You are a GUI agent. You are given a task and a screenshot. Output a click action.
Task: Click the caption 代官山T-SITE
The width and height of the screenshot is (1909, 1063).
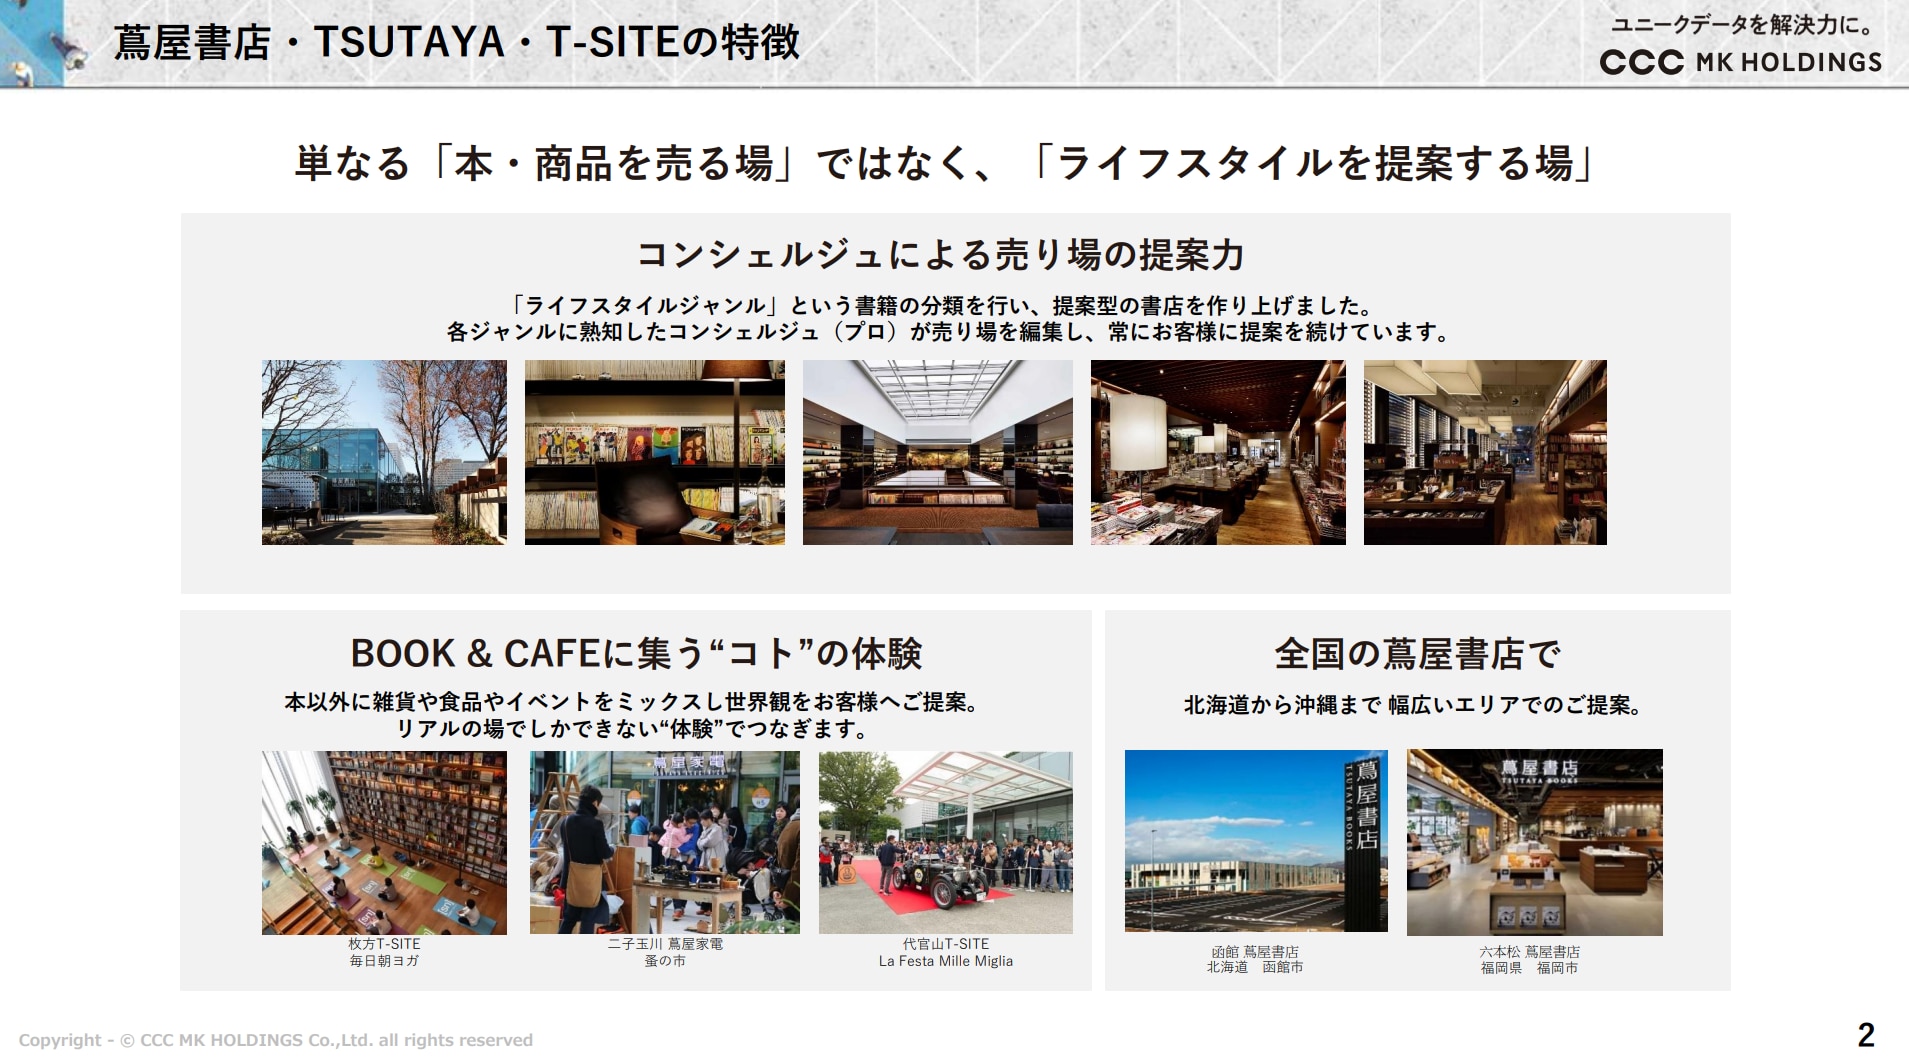946,944
